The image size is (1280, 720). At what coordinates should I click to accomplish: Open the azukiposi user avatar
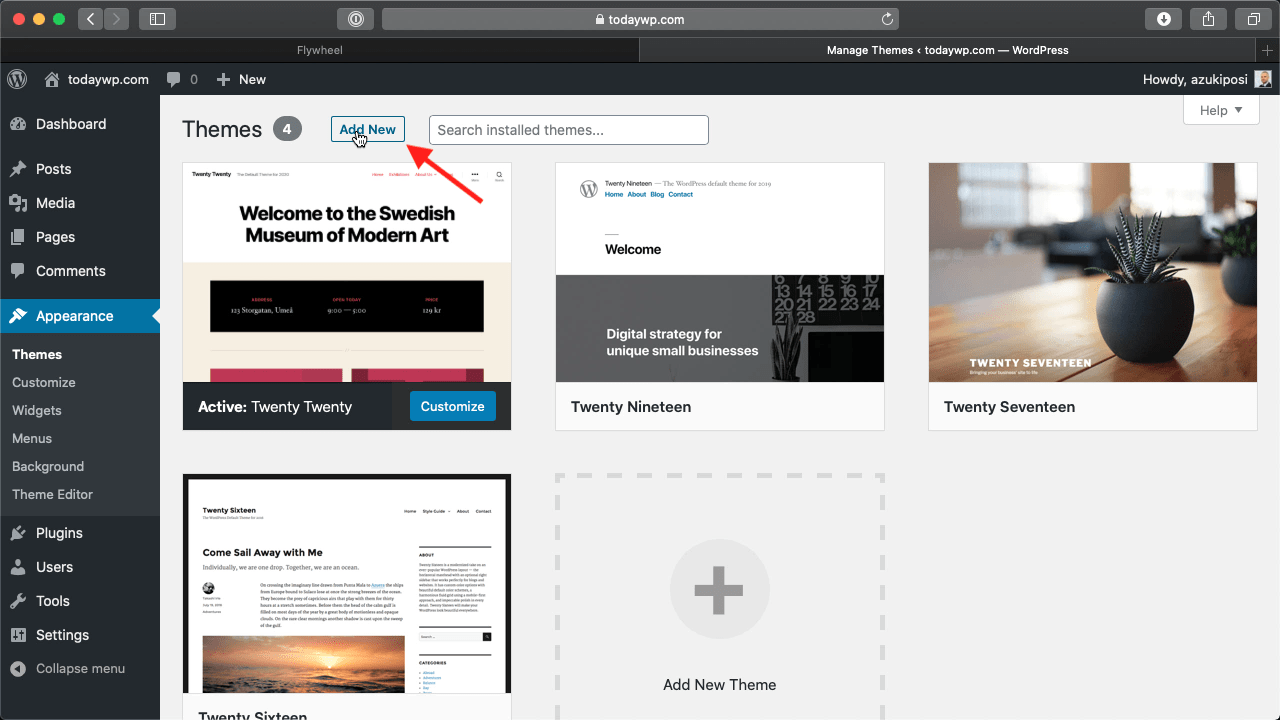coord(1264,79)
